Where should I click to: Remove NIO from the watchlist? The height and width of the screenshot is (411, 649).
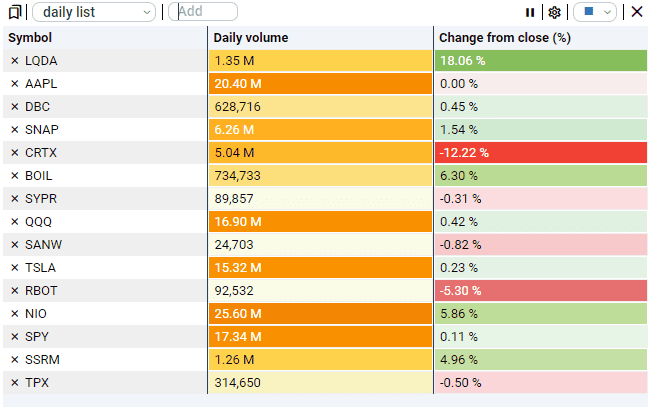pyautogui.click(x=14, y=314)
